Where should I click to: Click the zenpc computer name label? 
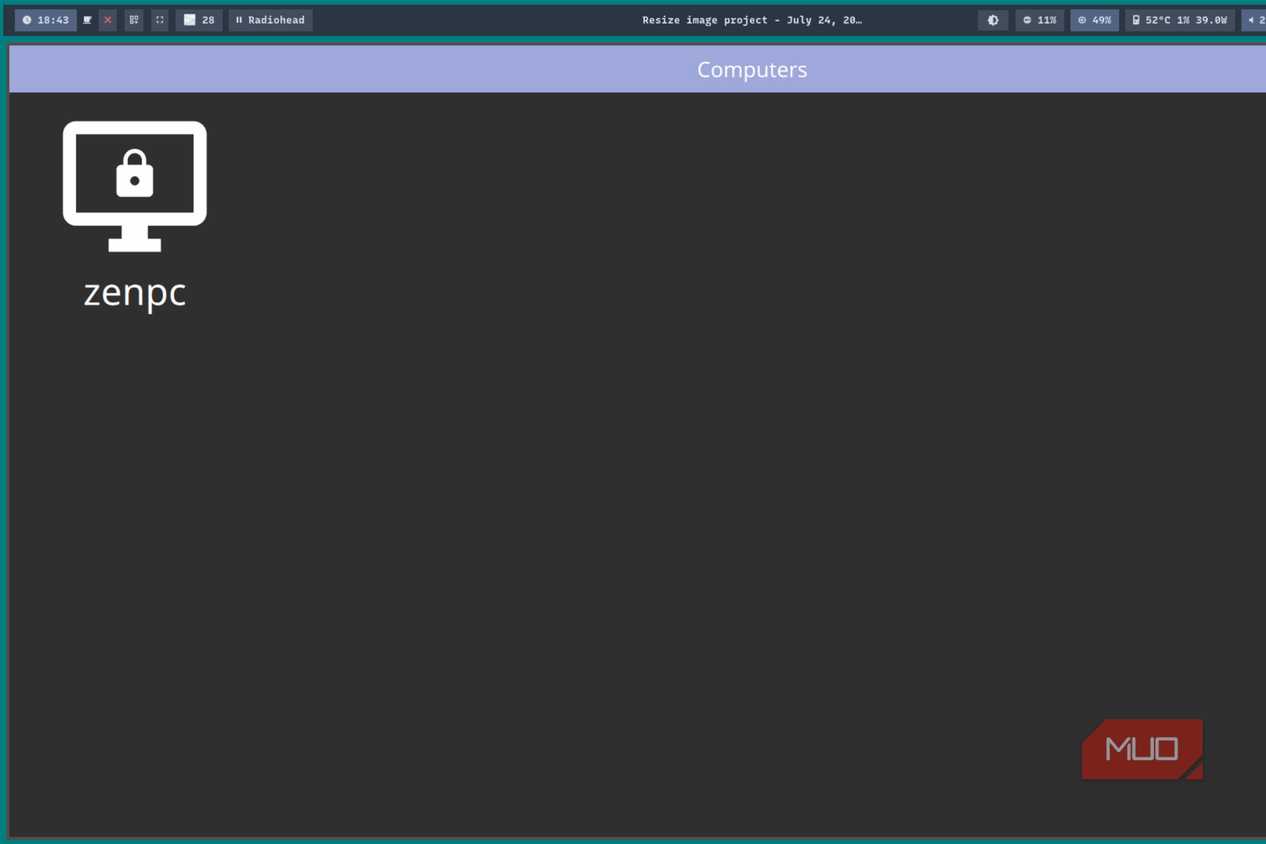(x=135, y=293)
